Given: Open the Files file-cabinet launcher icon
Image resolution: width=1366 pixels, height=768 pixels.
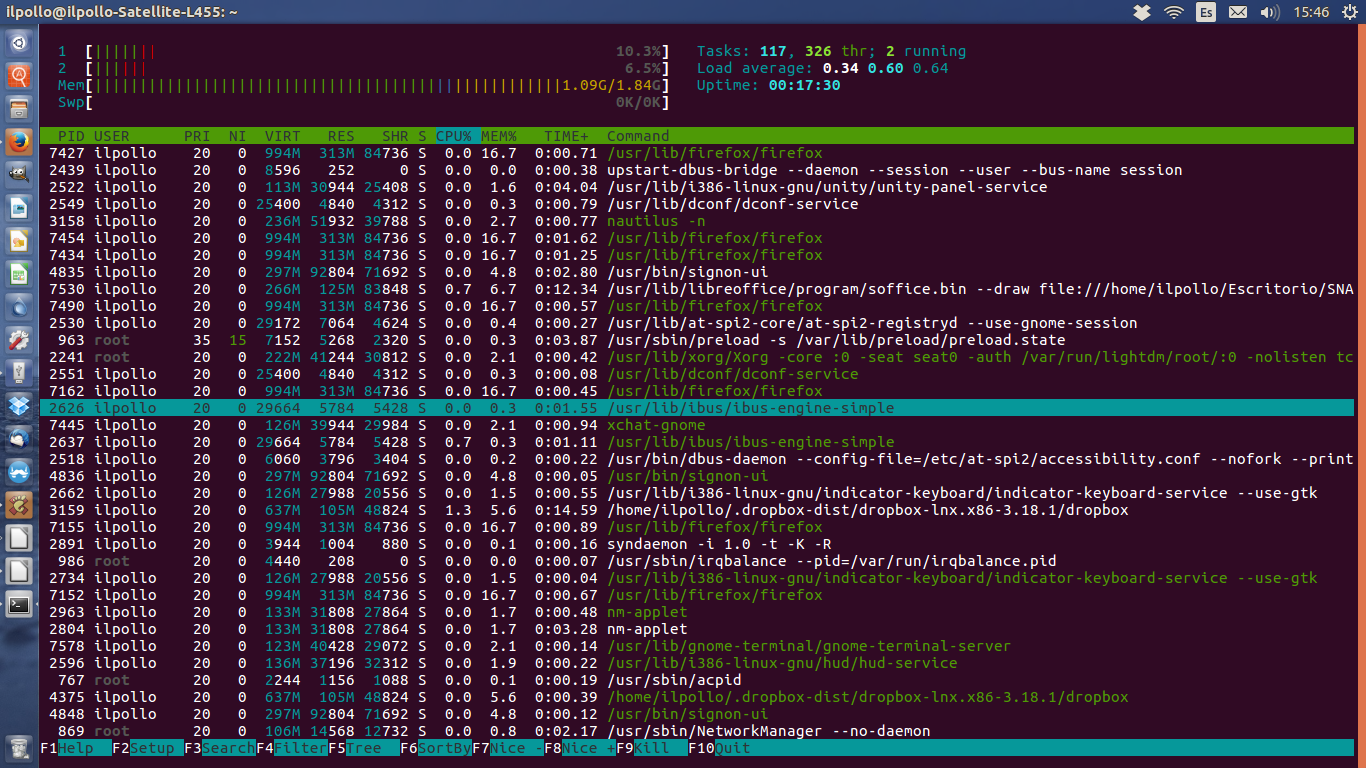Looking at the screenshot, I should [19, 109].
